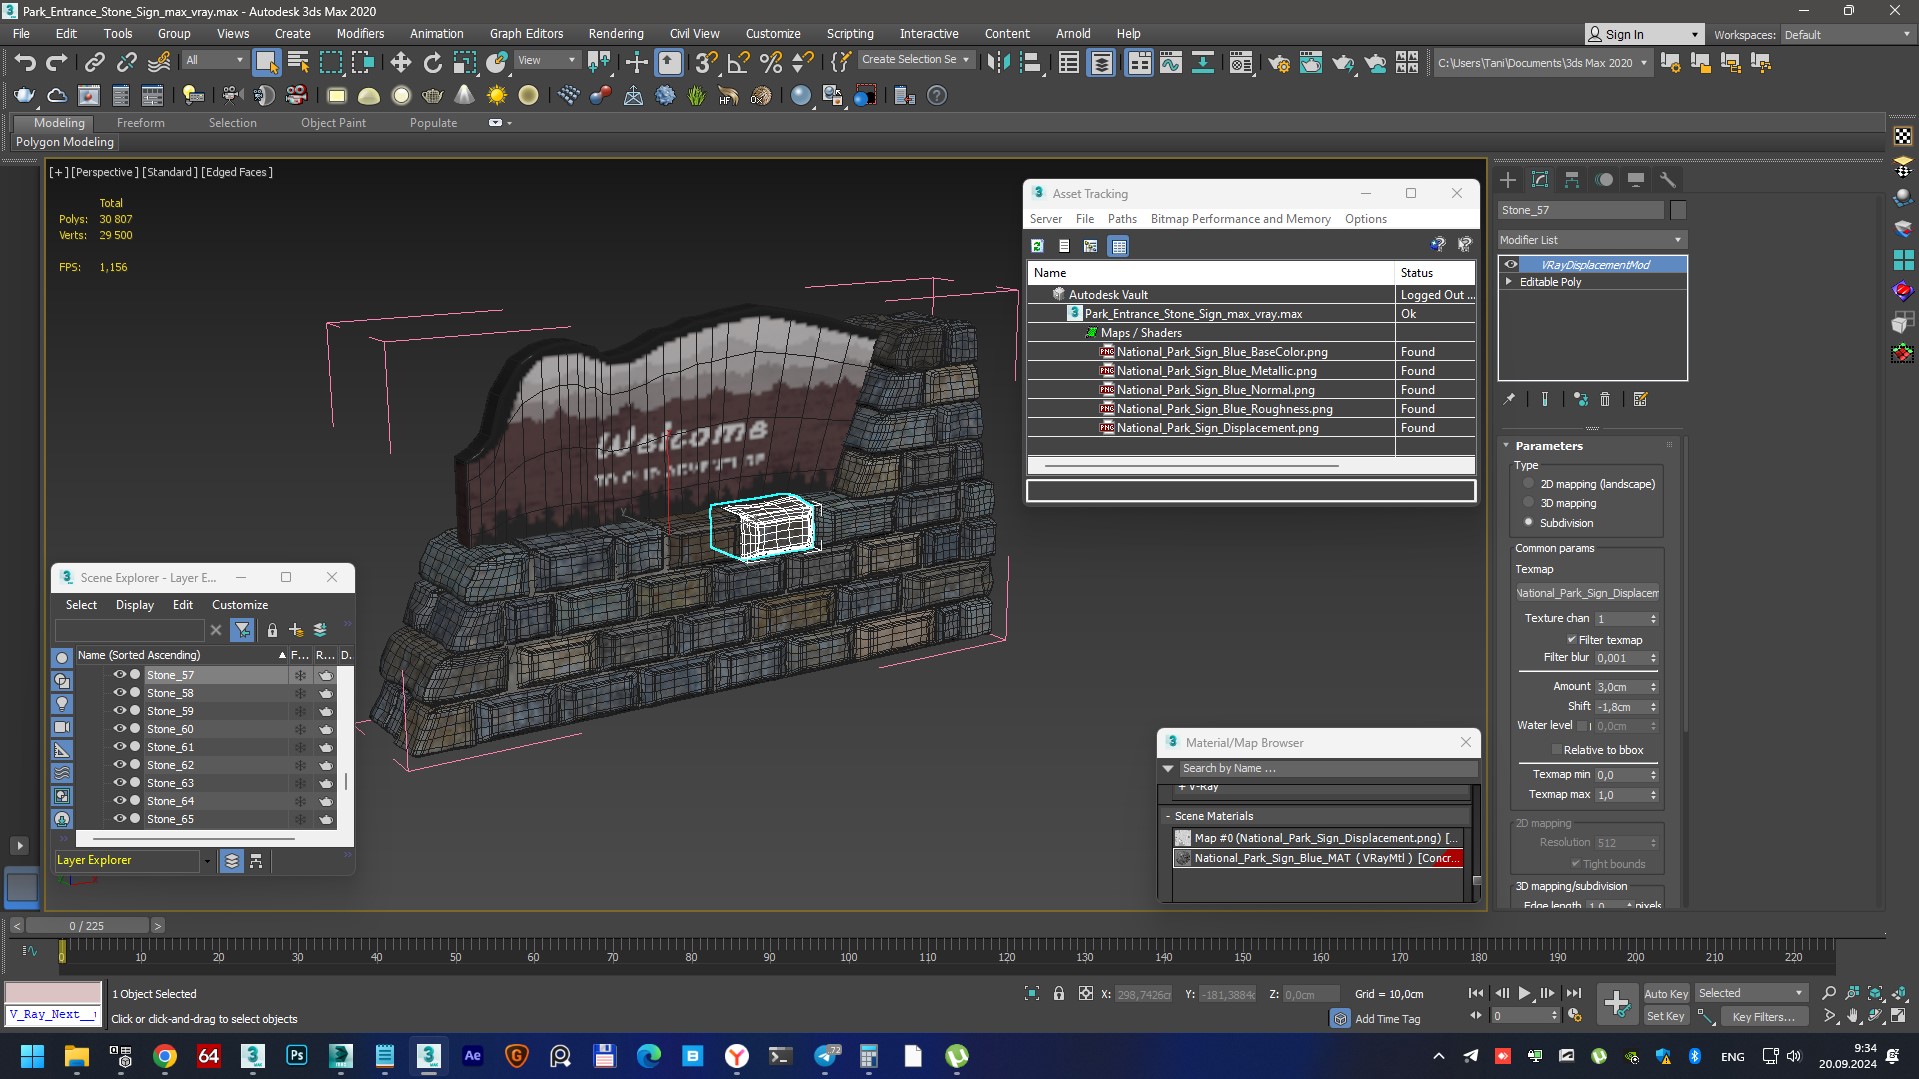The height and width of the screenshot is (1079, 1919).
Task: Open the Utilities wrench icon
Action: point(1667,180)
